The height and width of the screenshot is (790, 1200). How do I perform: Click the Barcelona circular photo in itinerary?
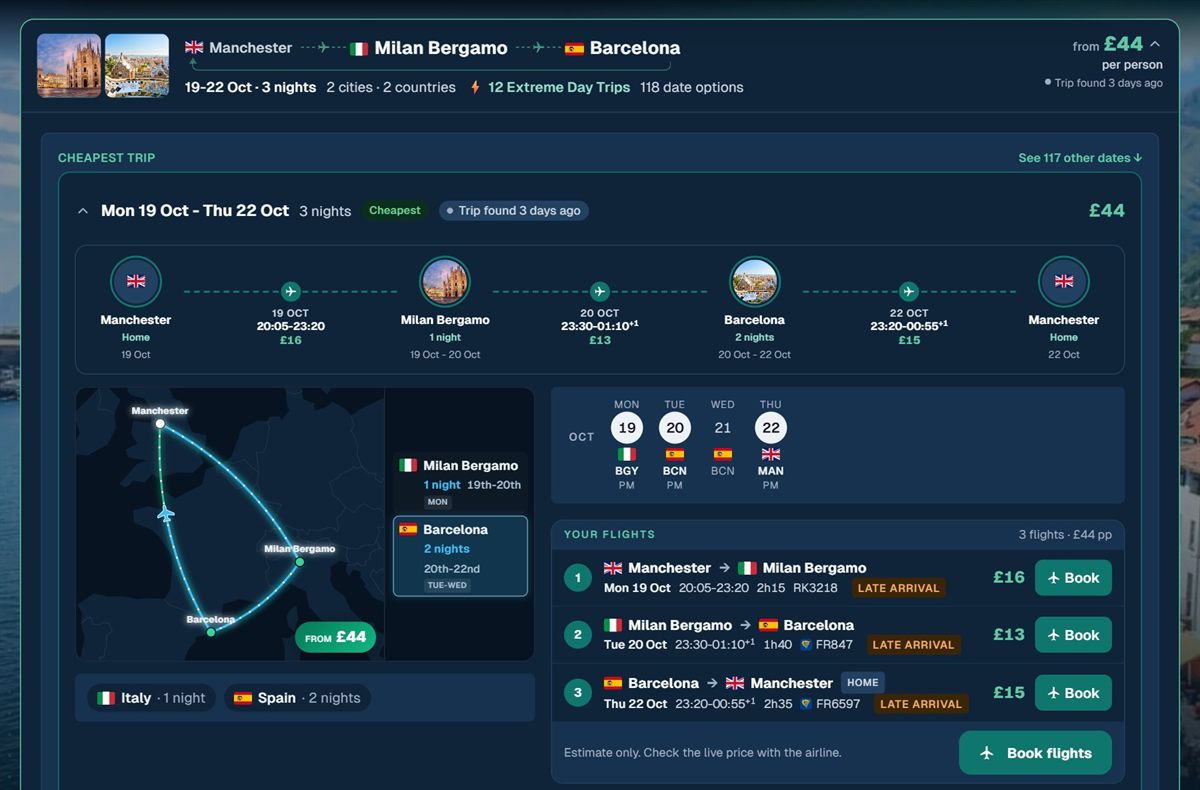coord(755,281)
